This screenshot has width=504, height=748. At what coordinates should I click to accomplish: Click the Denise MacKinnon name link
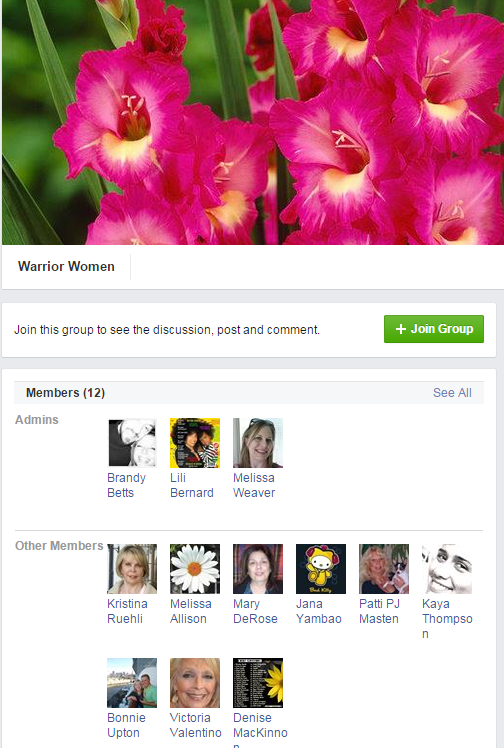tap(260, 729)
